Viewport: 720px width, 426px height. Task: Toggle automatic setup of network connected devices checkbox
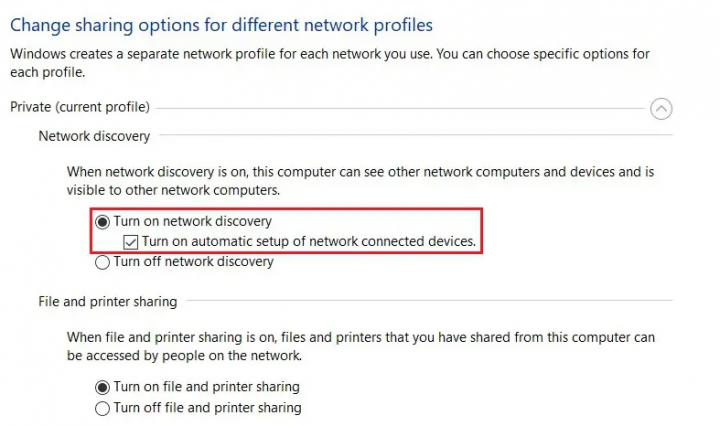tap(130, 242)
